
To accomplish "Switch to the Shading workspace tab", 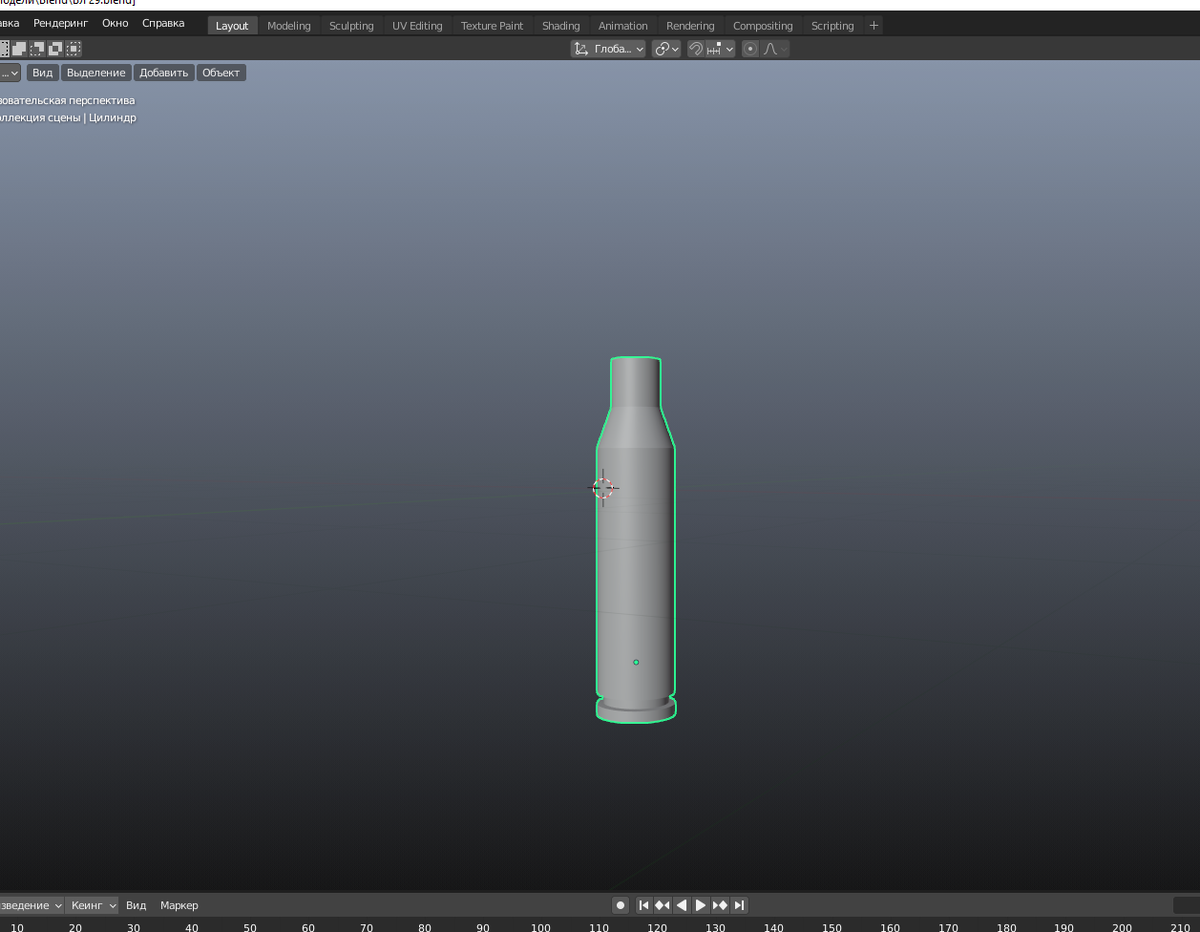I will coord(561,25).
